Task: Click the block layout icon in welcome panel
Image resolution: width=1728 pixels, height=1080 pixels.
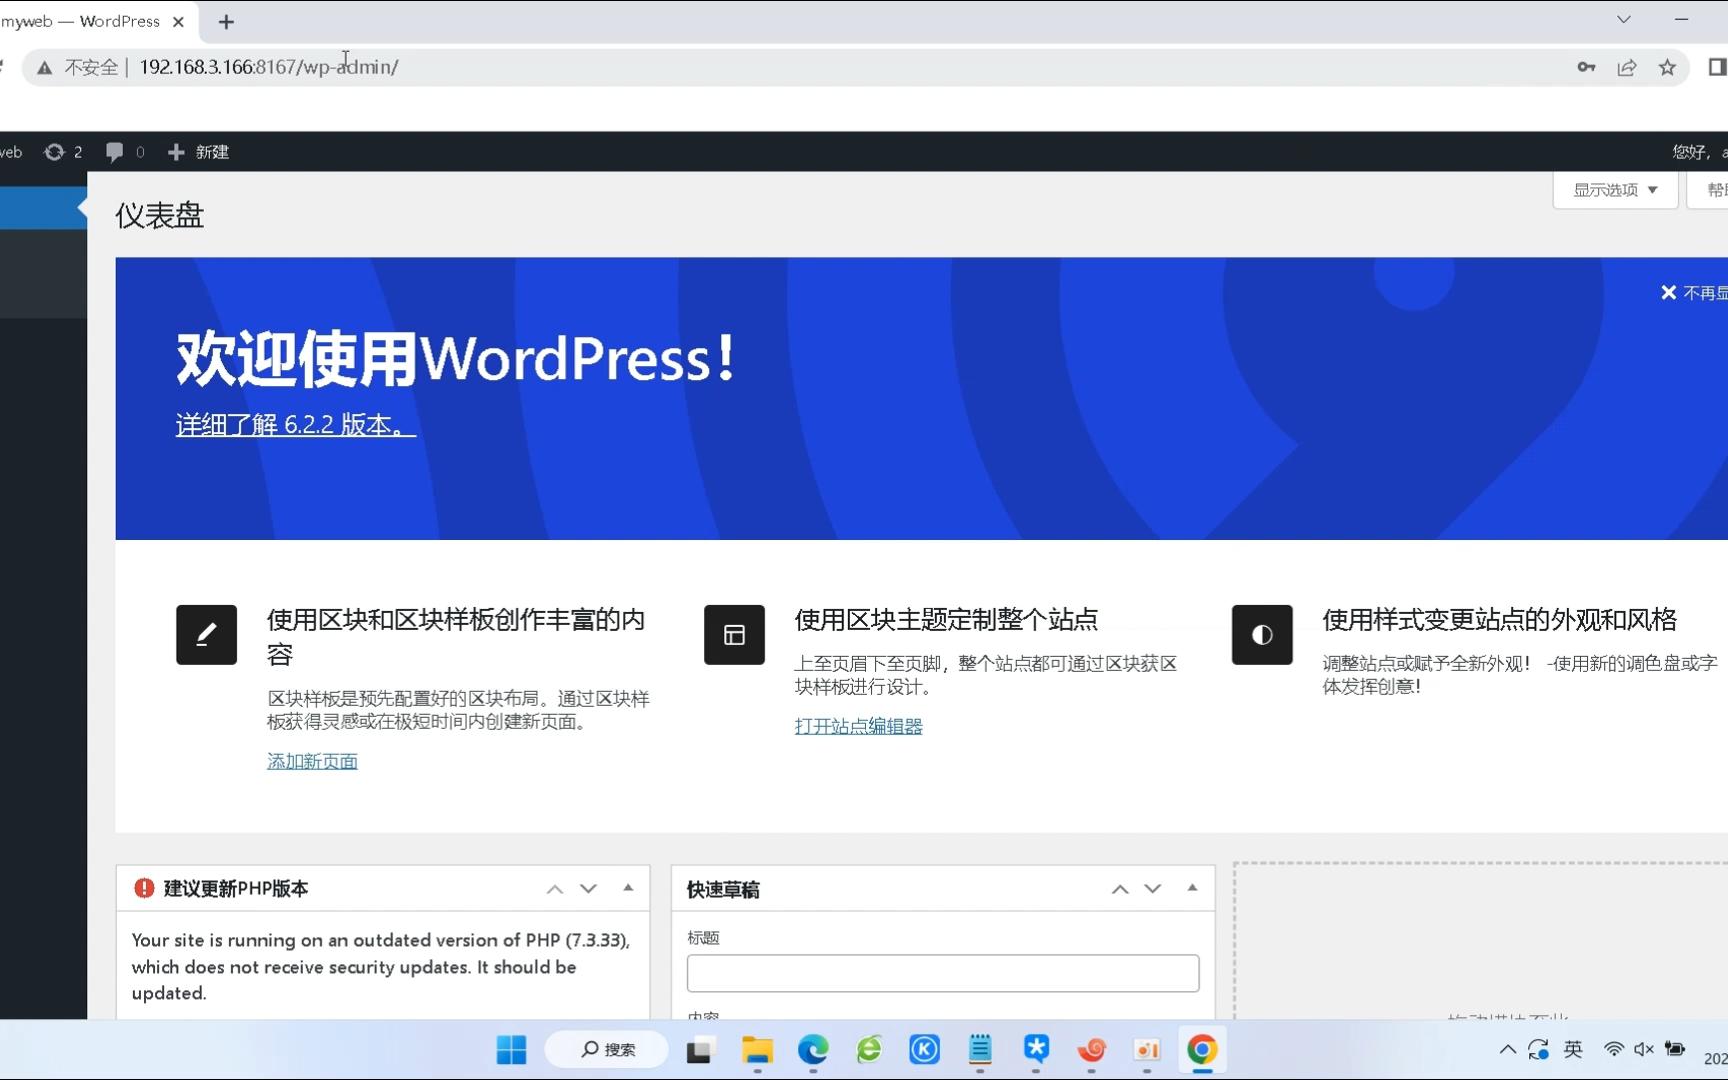Action: tap(734, 634)
